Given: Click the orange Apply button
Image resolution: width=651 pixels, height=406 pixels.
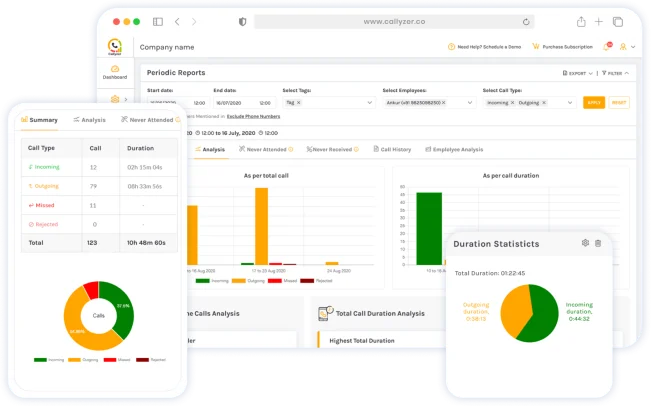Looking at the screenshot, I should (594, 103).
